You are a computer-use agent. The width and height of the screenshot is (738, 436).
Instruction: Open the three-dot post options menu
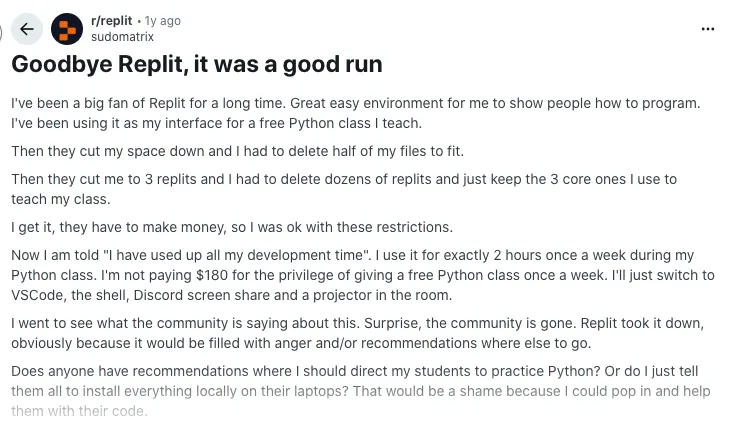[708, 29]
